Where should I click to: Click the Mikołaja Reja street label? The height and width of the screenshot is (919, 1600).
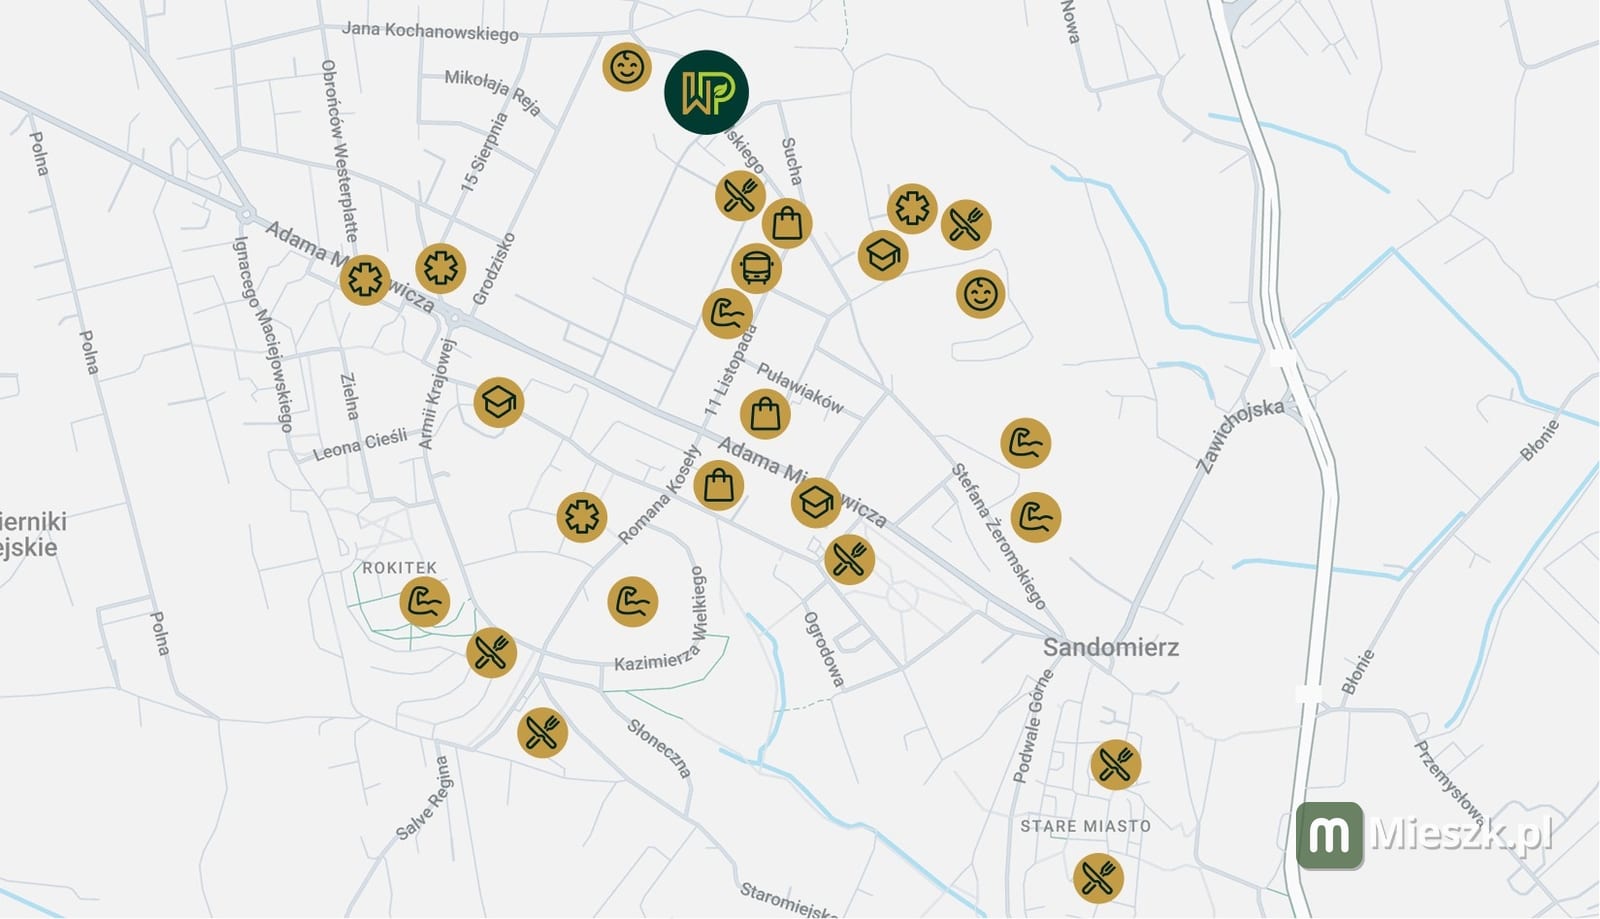tap(493, 92)
